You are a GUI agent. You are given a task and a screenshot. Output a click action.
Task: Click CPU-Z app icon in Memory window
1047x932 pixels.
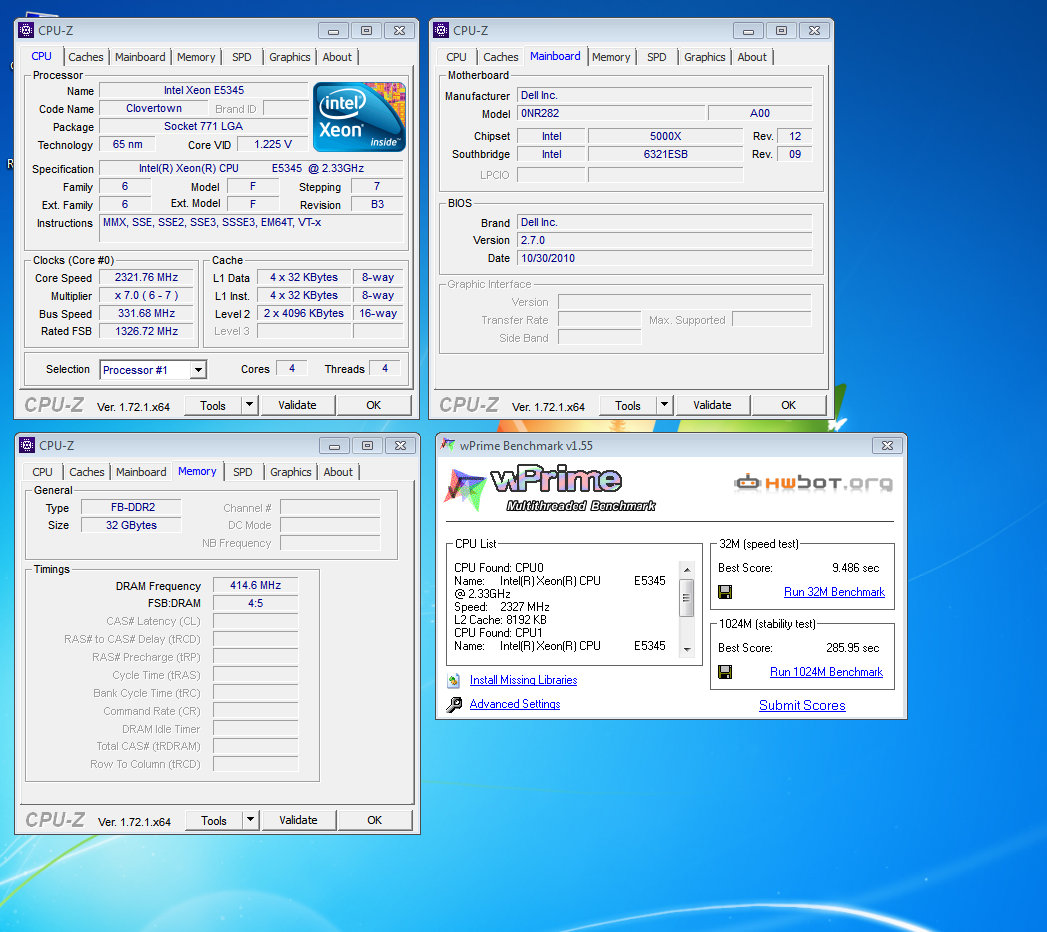[27, 445]
